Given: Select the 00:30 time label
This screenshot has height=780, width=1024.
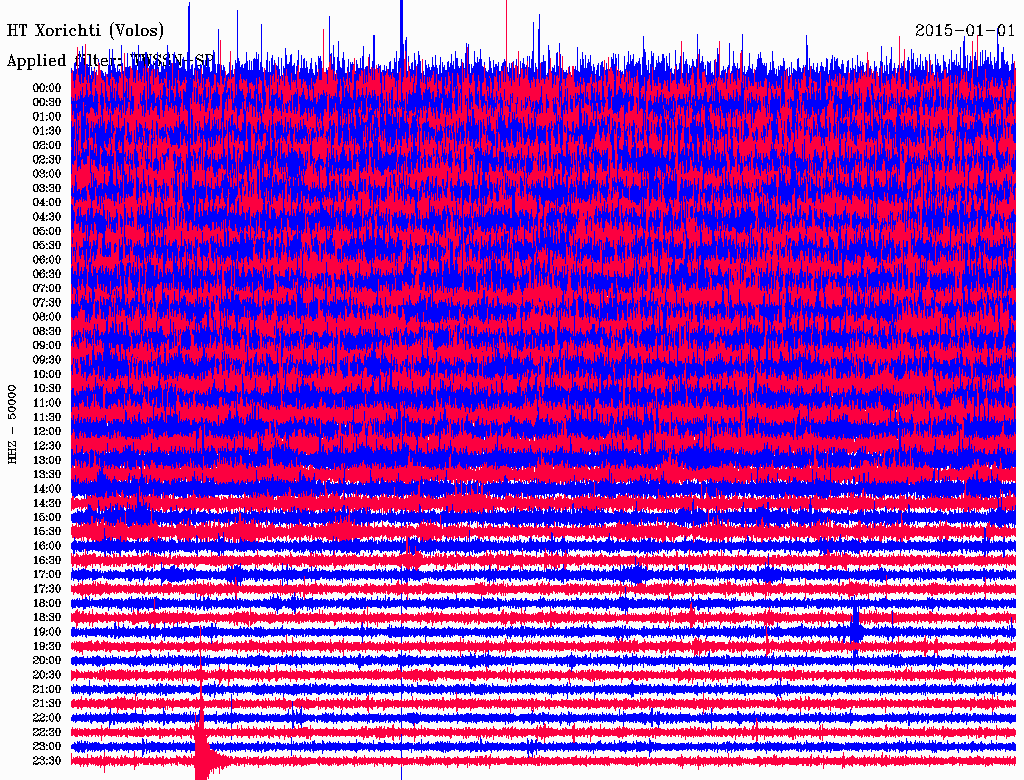Looking at the screenshot, I should point(47,102).
